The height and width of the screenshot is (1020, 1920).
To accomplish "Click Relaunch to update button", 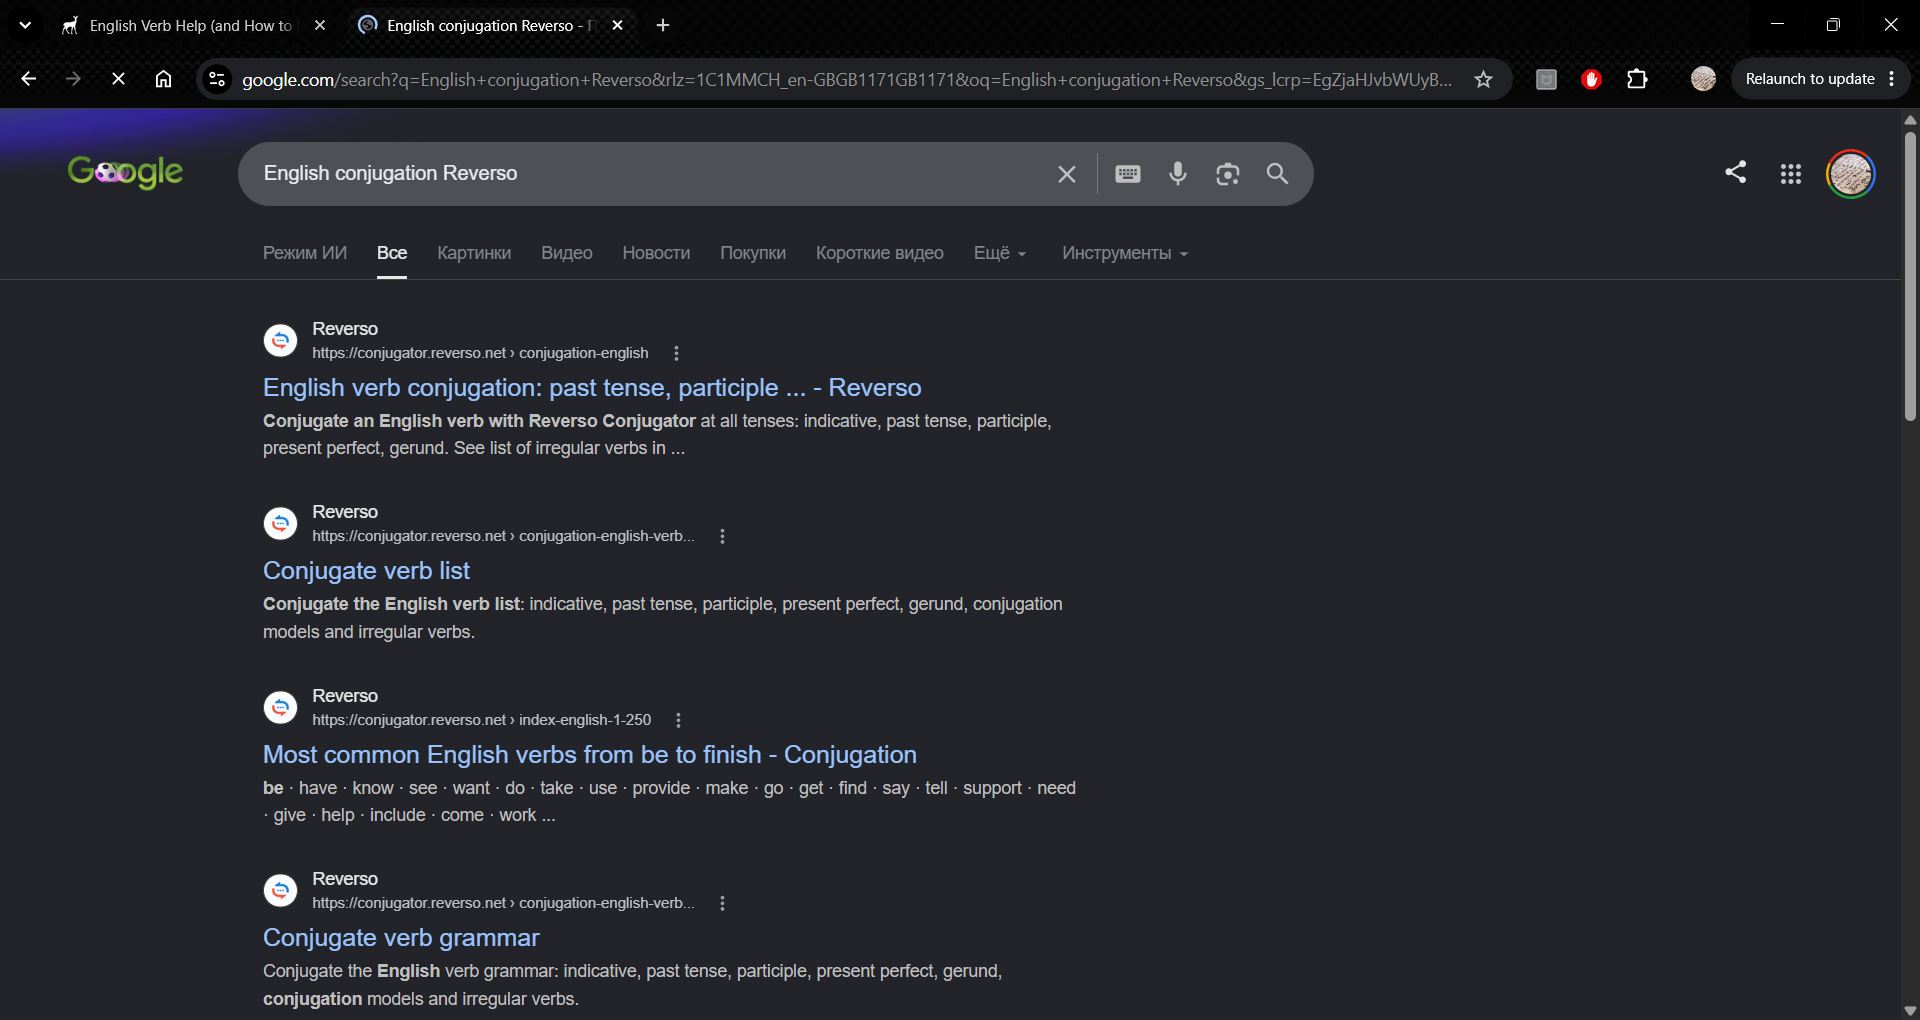I will click(x=1810, y=79).
